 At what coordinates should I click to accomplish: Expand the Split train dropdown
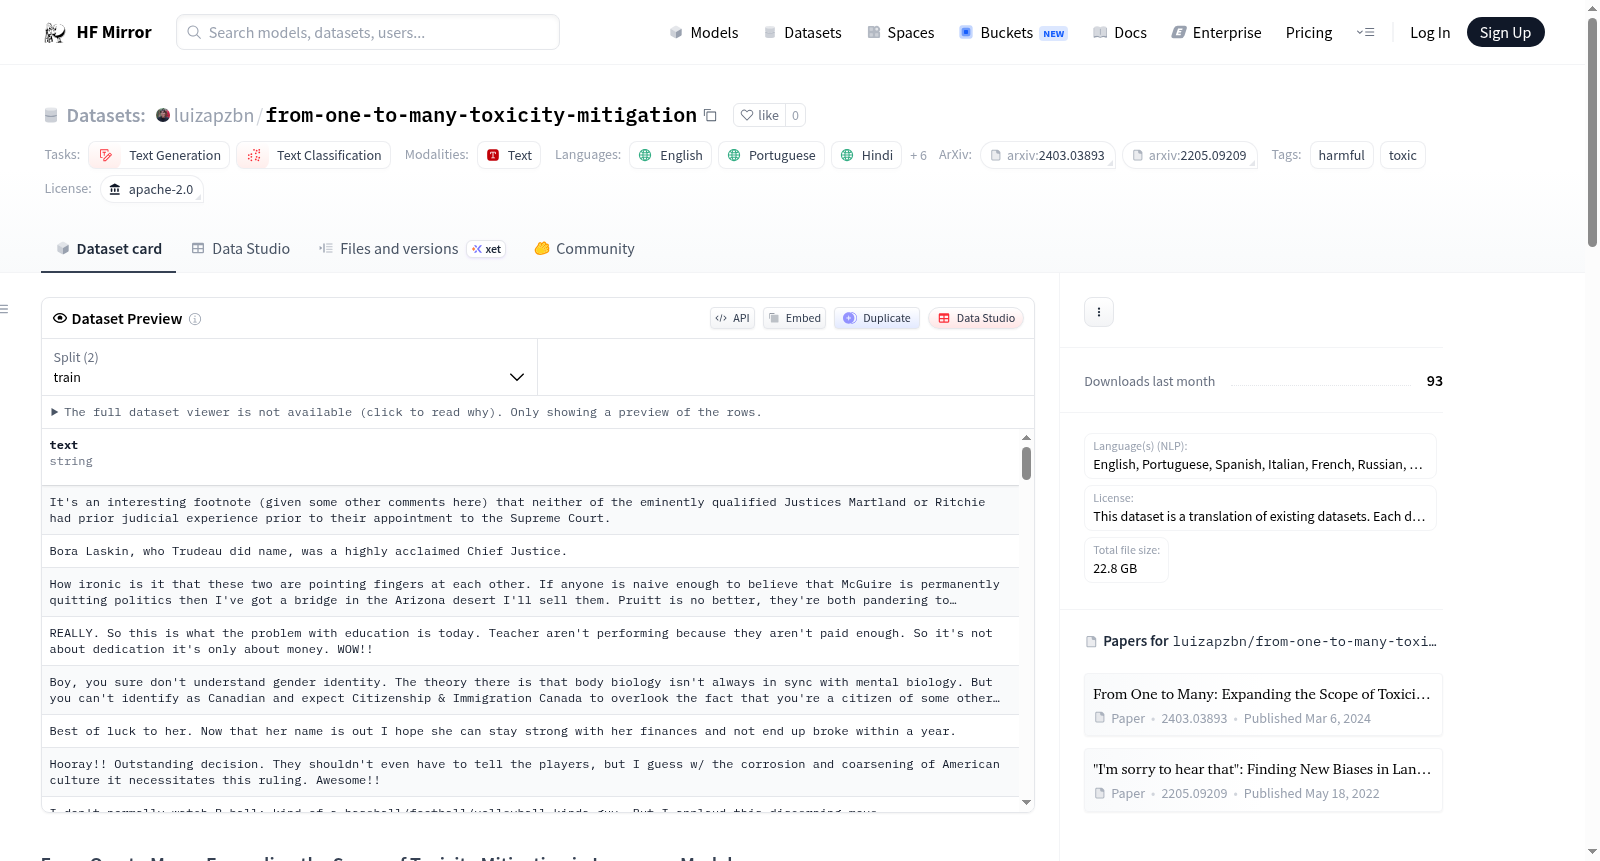click(289, 367)
